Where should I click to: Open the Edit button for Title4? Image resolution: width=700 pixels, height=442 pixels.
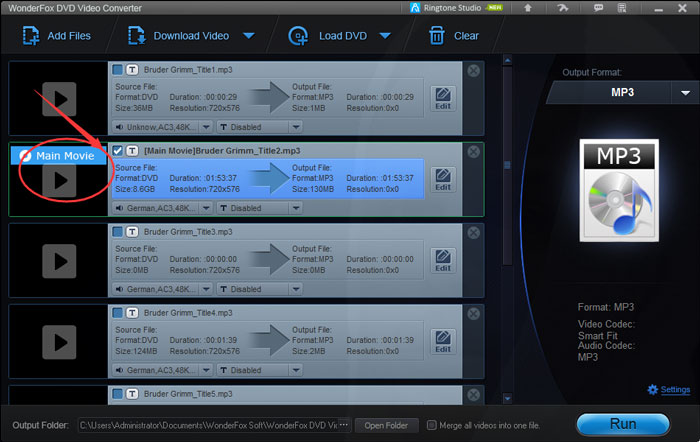coord(443,342)
